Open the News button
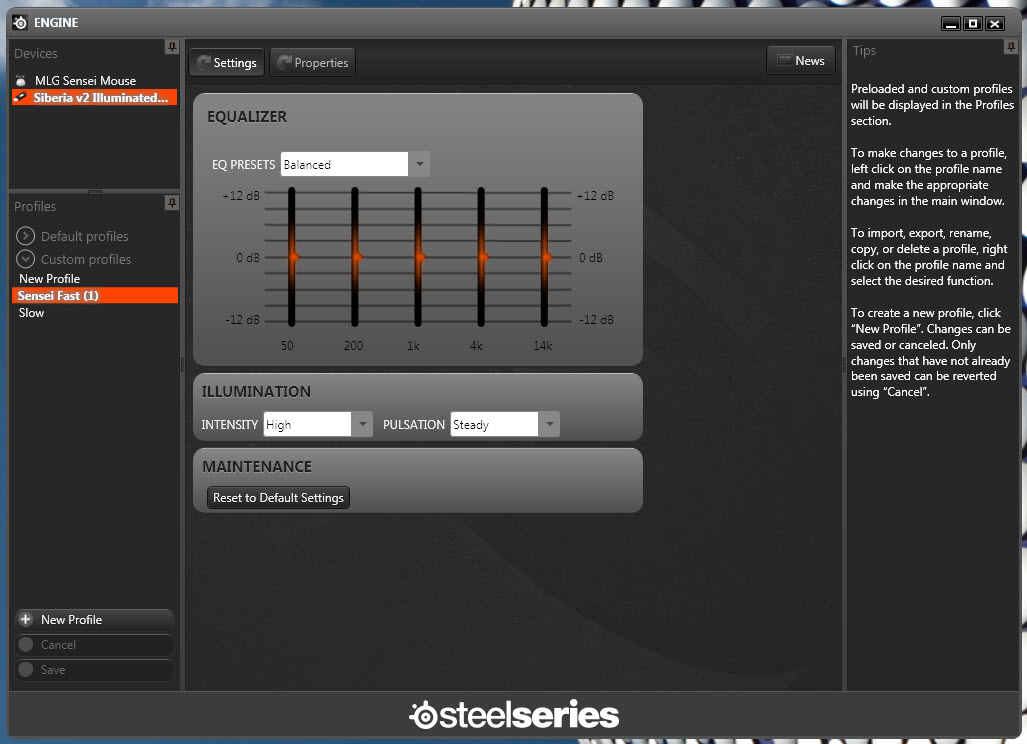This screenshot has width=1027, height=744. point(801,60)
